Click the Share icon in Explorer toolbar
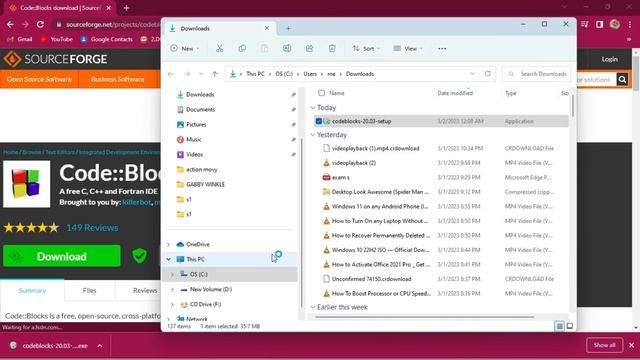The image size is (640, 360). pyautogui.click(x=309, y=49)
